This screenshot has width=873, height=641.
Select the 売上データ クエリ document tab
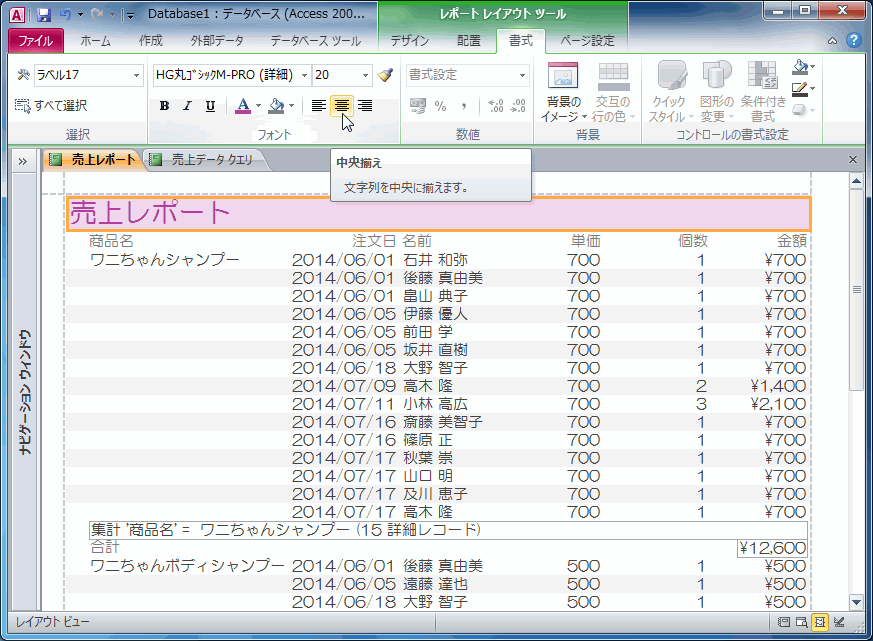pos(205,160)
